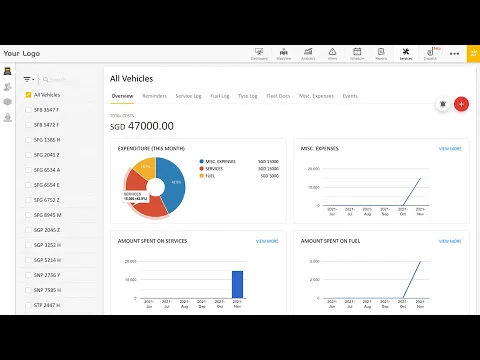This screenshot has width=480, height=360.
Task: Check the SFG 2045 Z vehicle checkbox
Action: coord(28,155)
